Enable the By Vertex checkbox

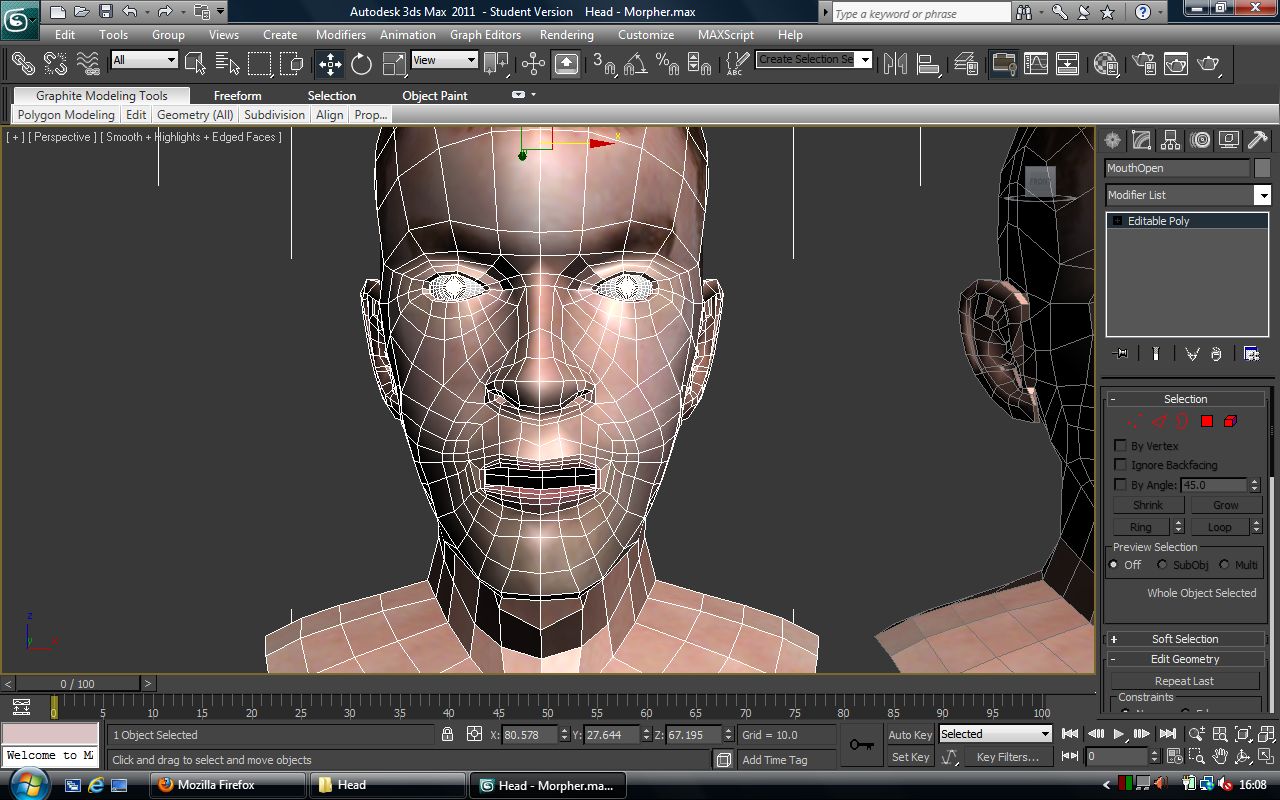pos(1120,446)
